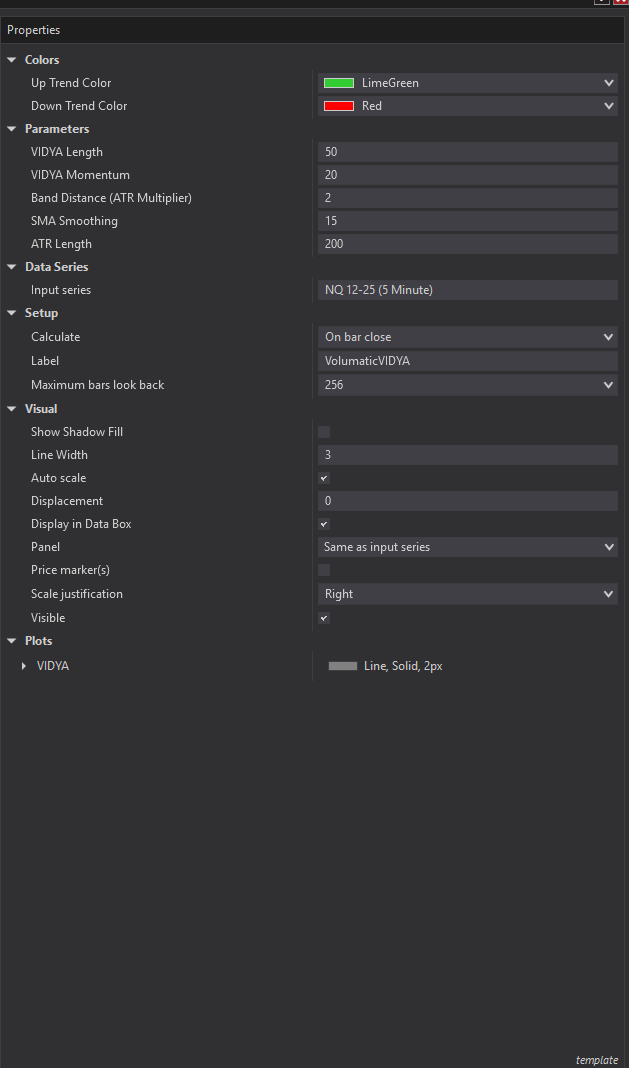Click the SMA Smoothing field
This screenshot has width=629, height=1068.
(x=467, y=221)
